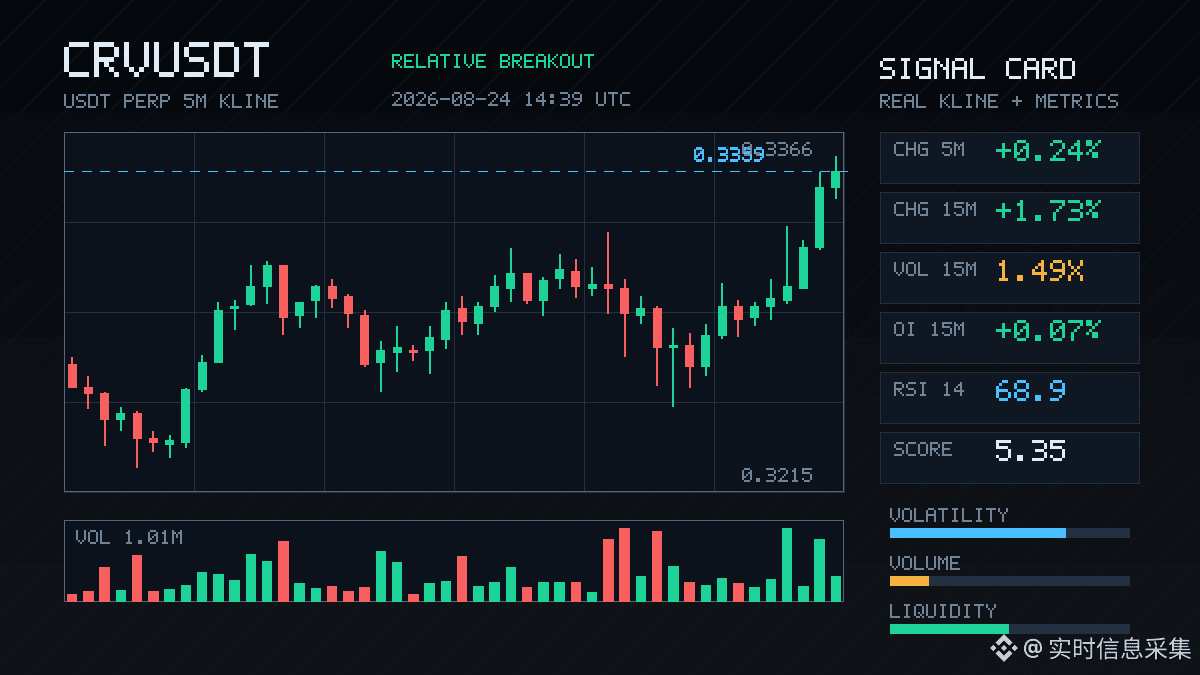Select the VOL 15M 1.49X metric card
1200x675 pixels.
click(1010, 278)
